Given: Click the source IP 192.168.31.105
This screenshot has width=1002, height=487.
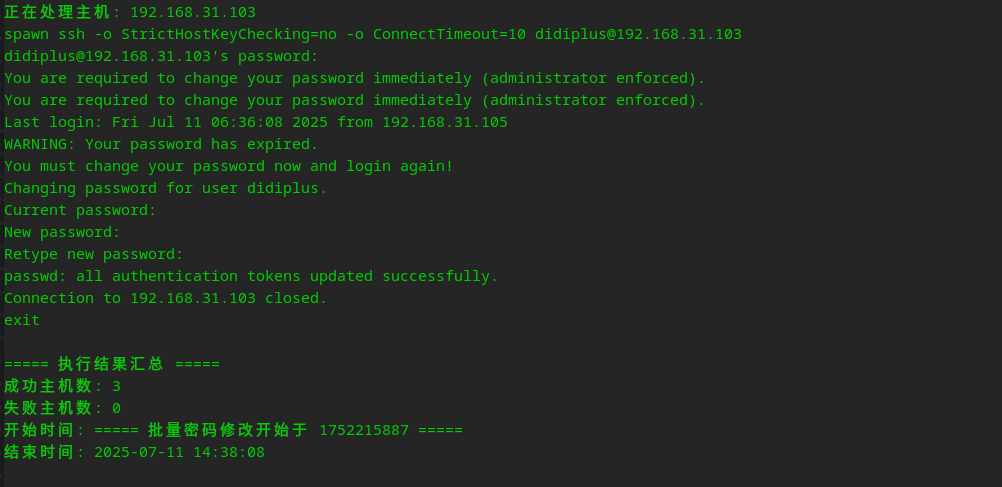Looking at the screenshot, I should pyautogui.click(x=444, y=122).
